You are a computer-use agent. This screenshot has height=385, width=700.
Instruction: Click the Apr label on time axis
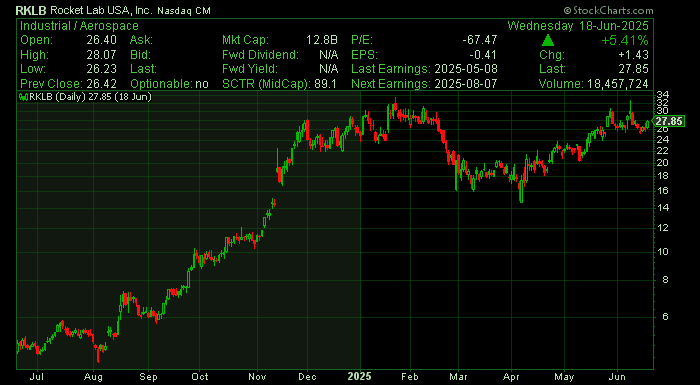[511, 377]
